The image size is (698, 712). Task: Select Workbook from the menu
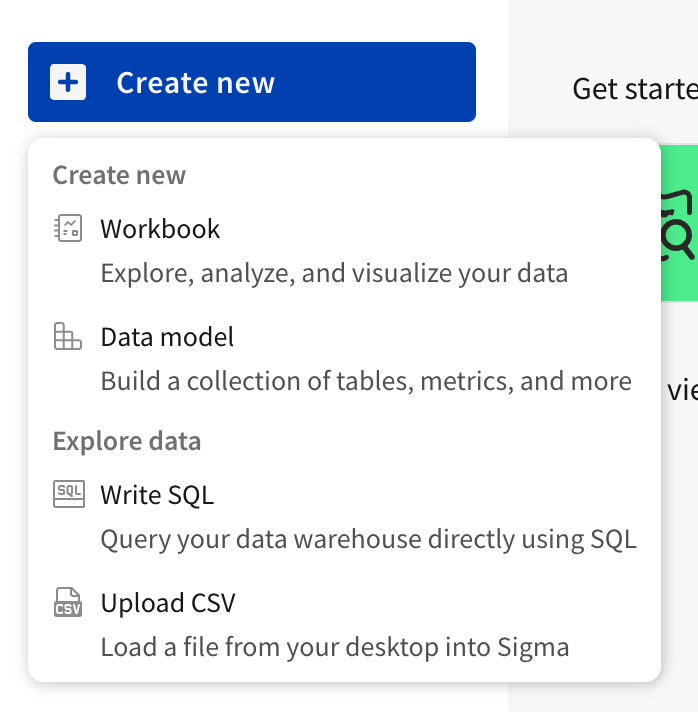tap(160, 229)
